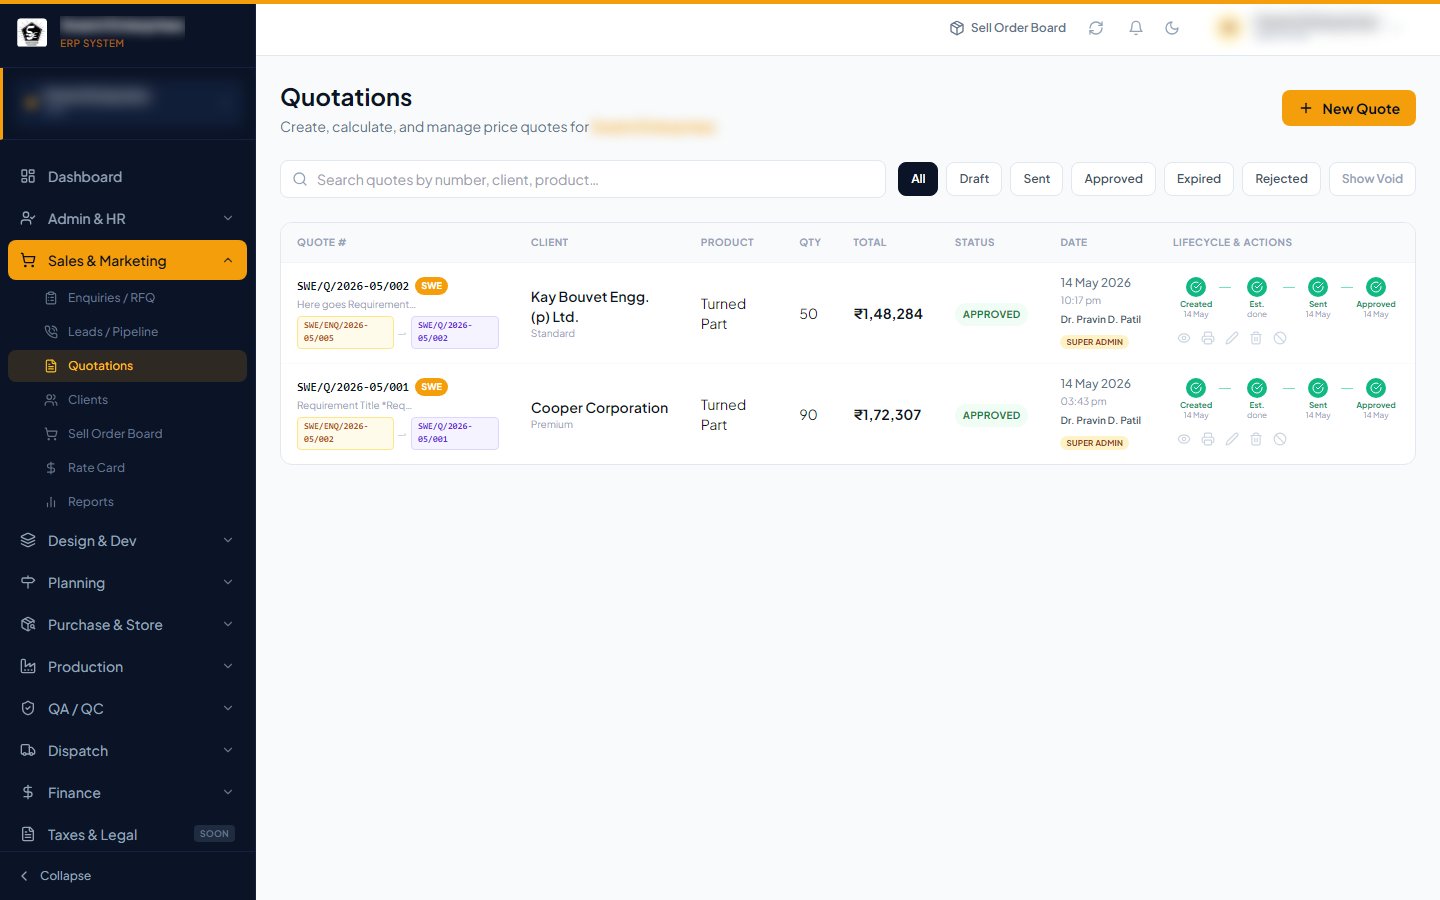The height and width of the screenshot is (900, 1440).
Task: Click Sent step icon for Kay Bouvet quote
Action: point(1318,287)
